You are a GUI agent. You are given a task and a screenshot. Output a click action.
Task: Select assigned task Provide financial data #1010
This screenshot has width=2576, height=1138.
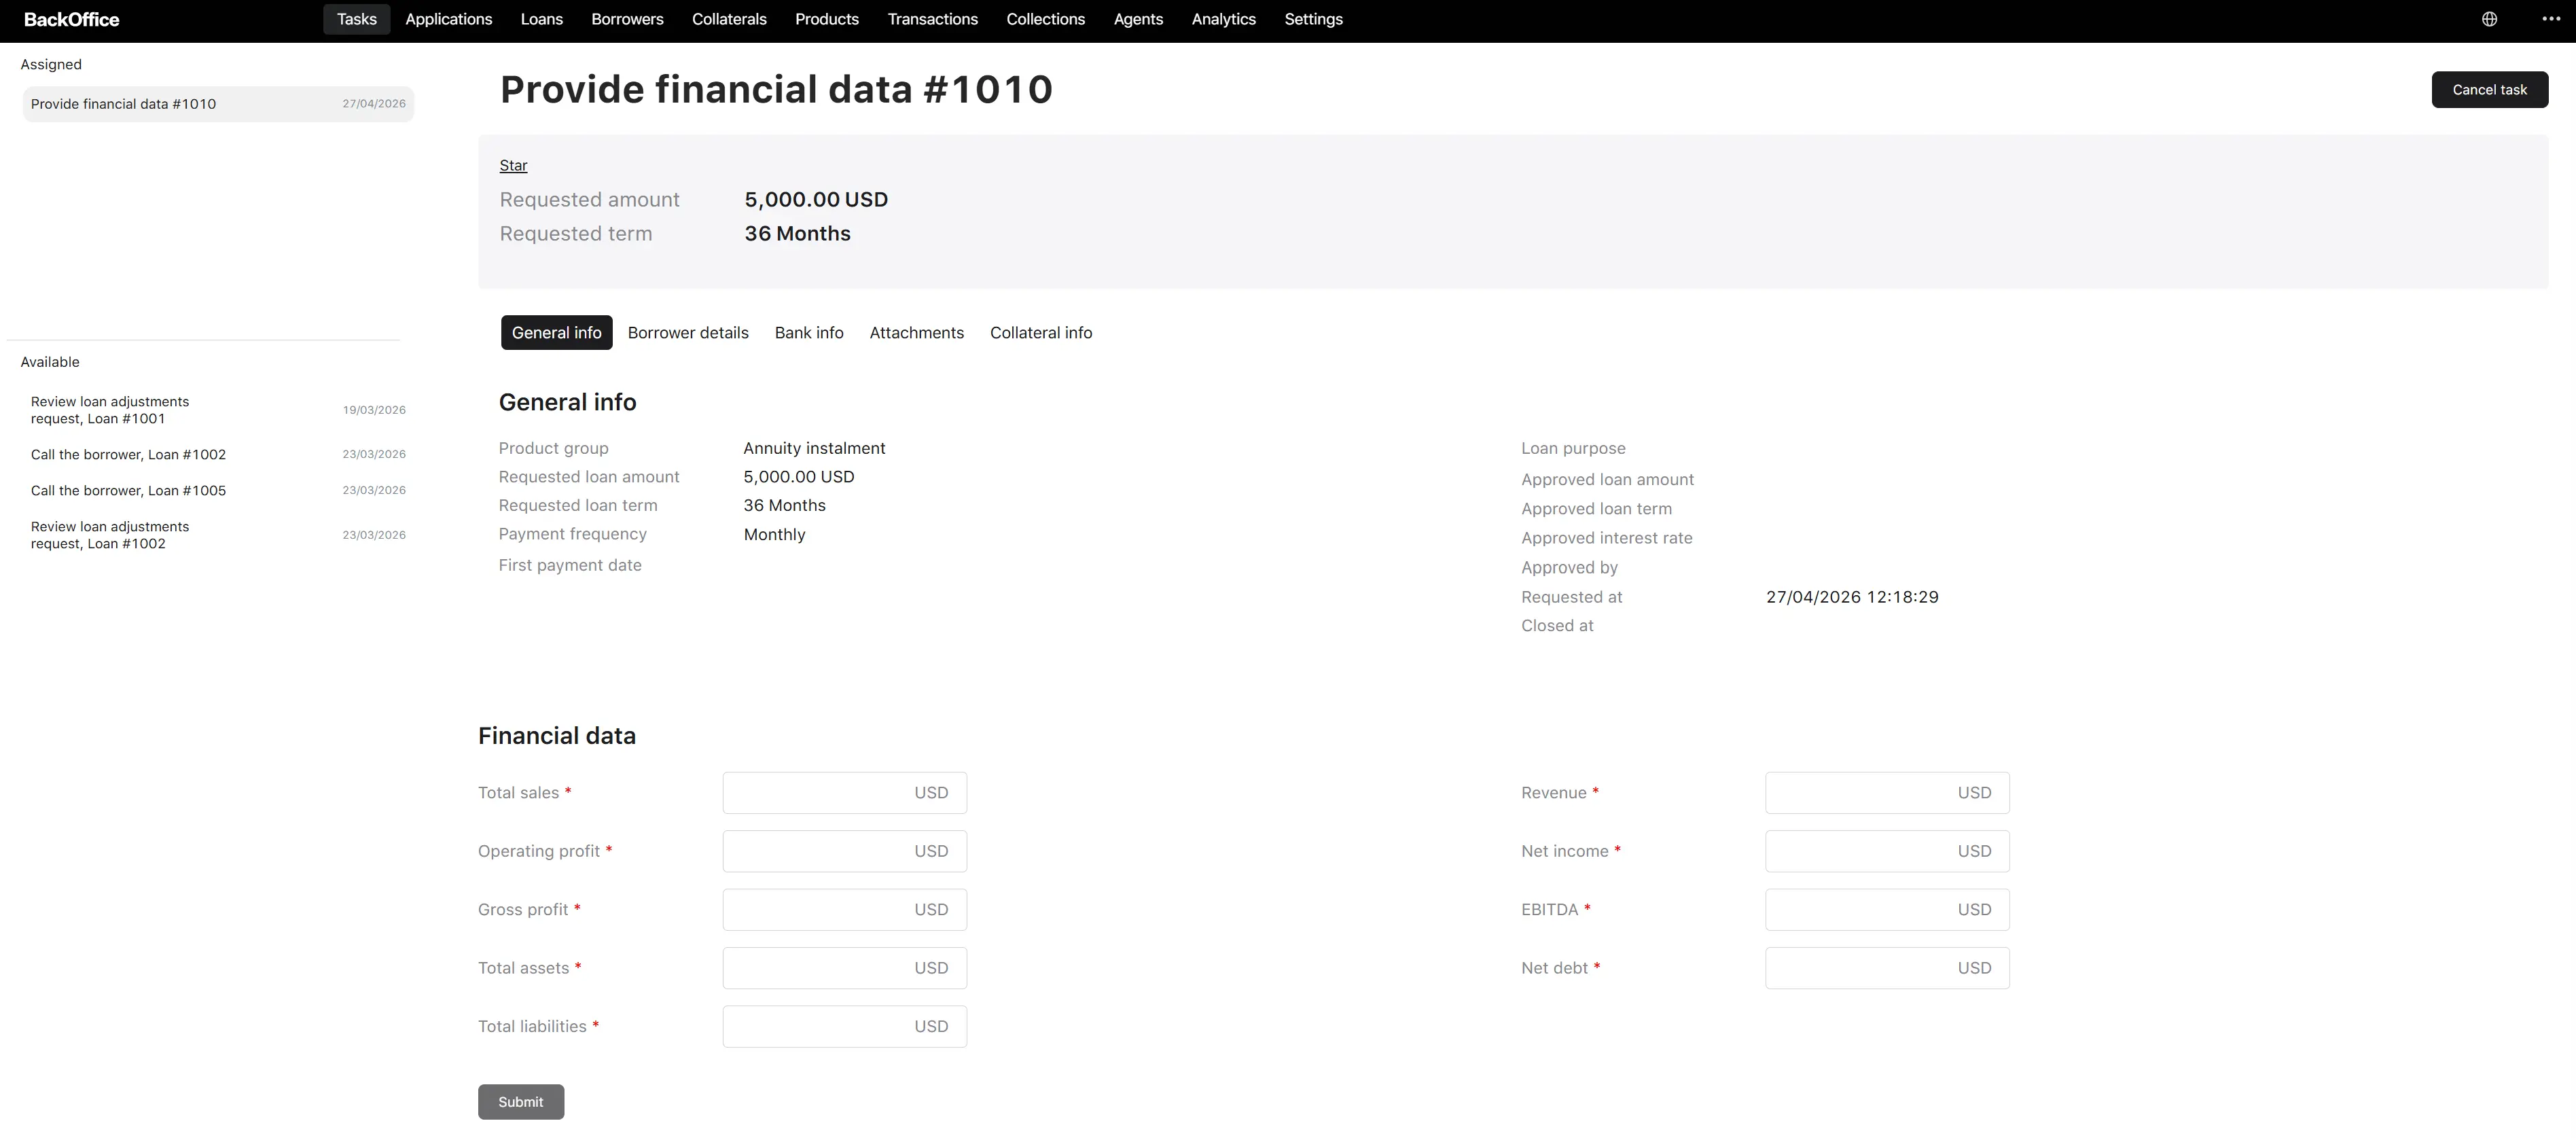218,104
